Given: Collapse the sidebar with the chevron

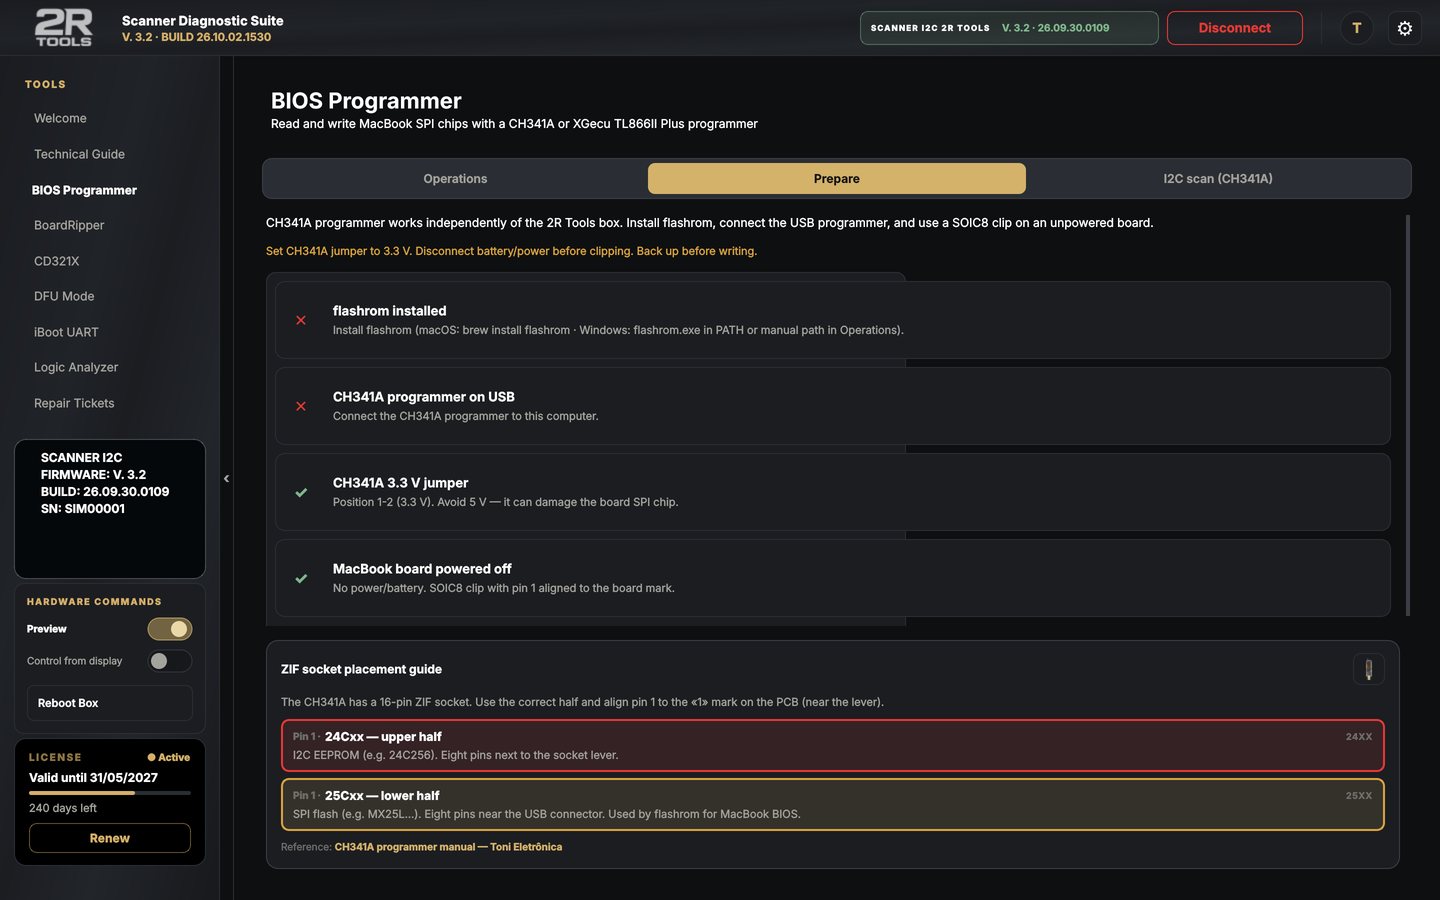Looking at the screenshot, I should coord(226,478).
